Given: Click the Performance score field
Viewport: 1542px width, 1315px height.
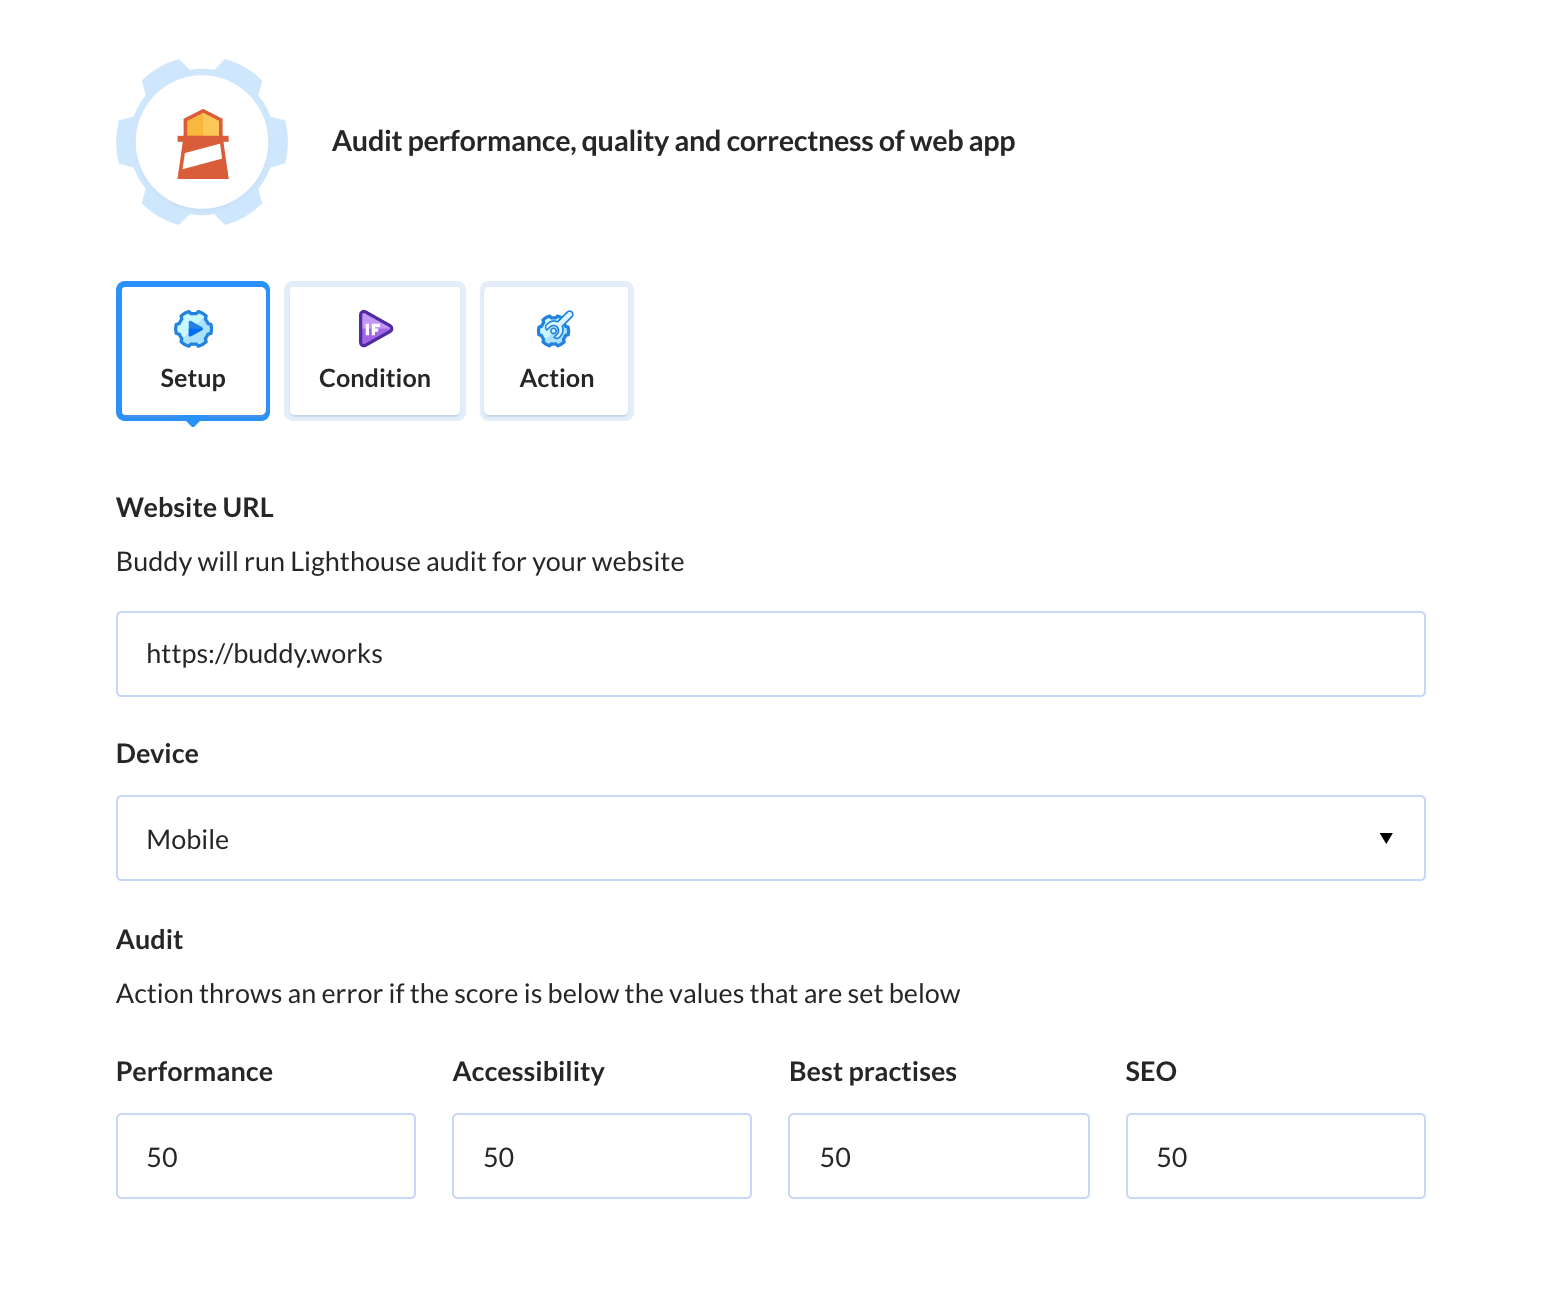Looking at the screenshot, I should (x=266, y=1156).
